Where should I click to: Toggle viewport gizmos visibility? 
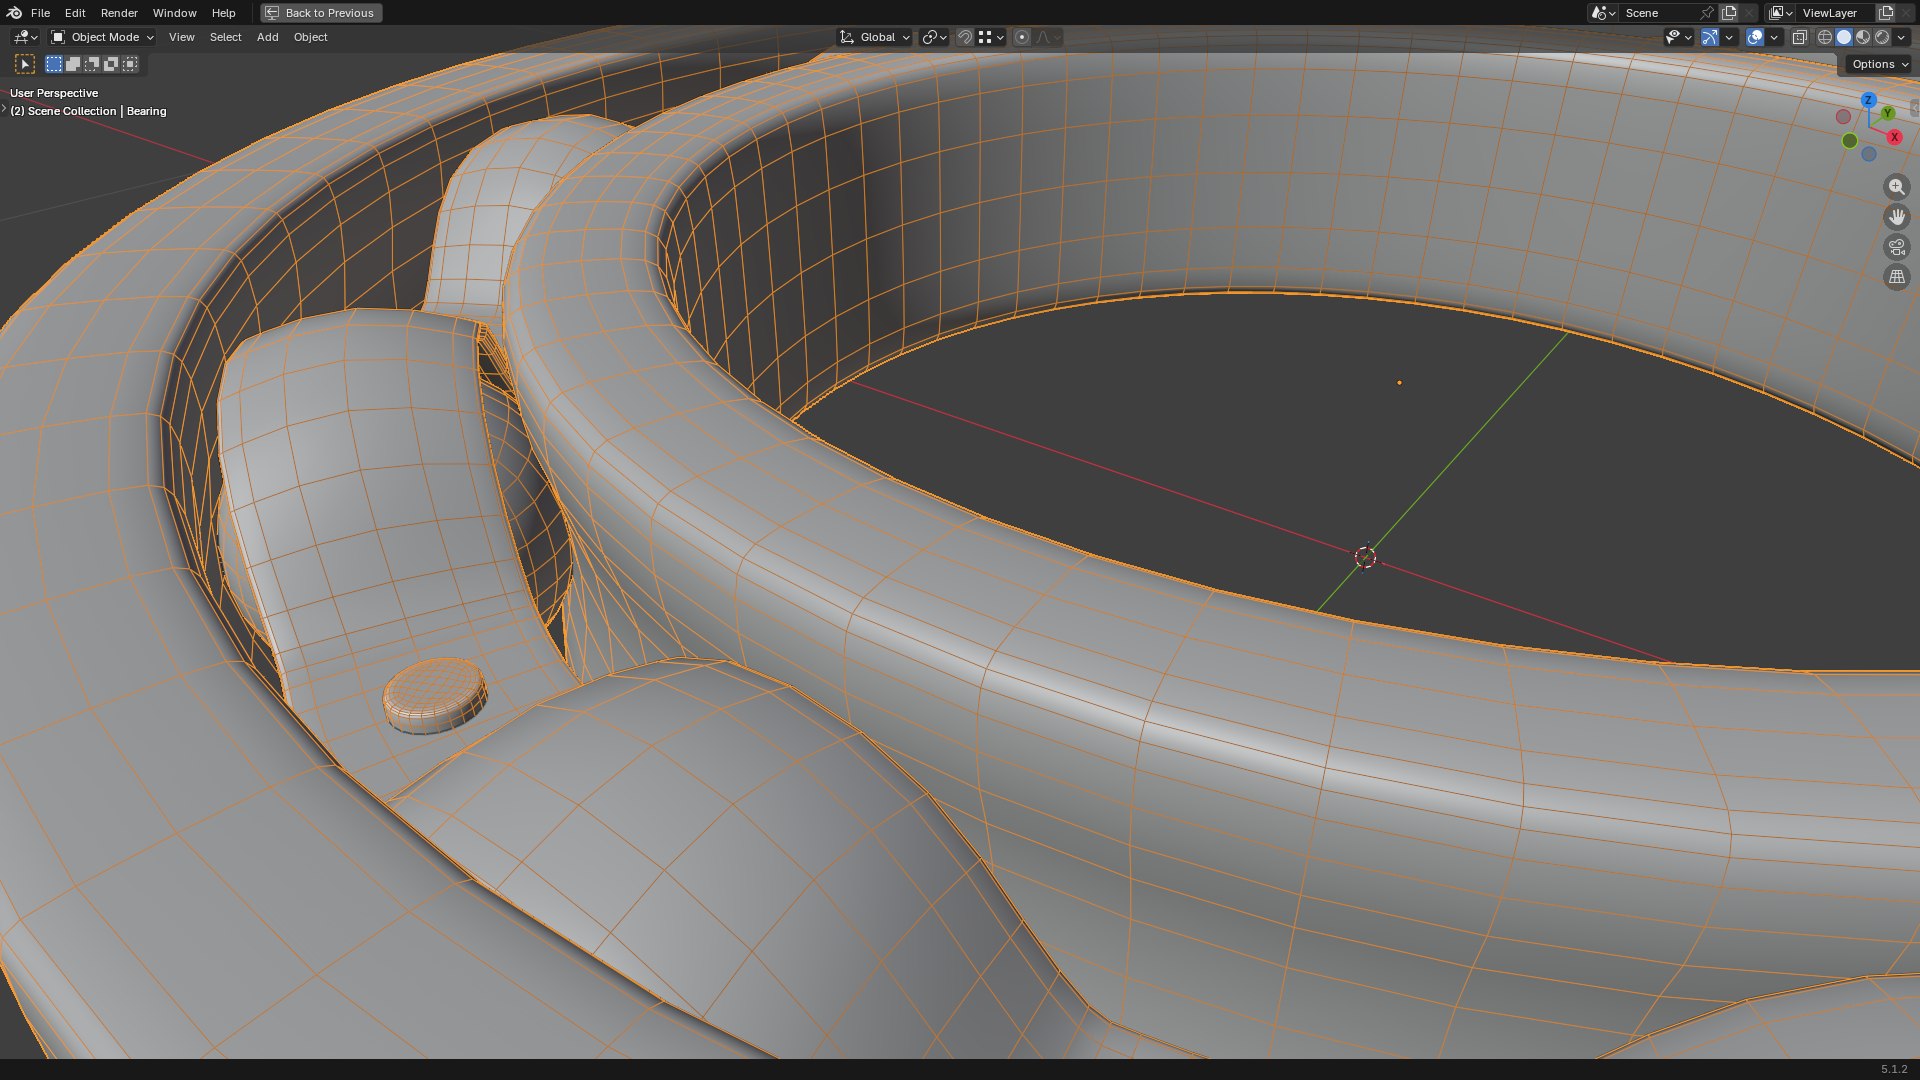point(1710,37)
